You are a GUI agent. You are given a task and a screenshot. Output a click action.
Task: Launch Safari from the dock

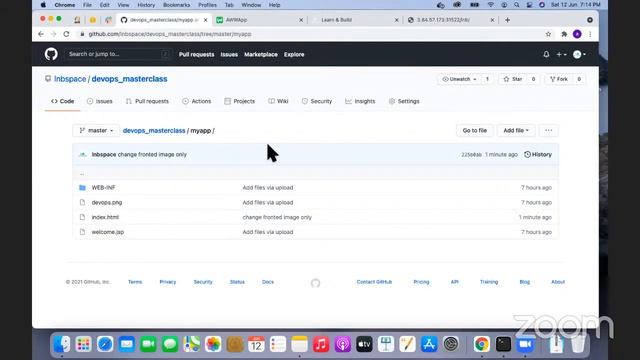coord(105,344)
